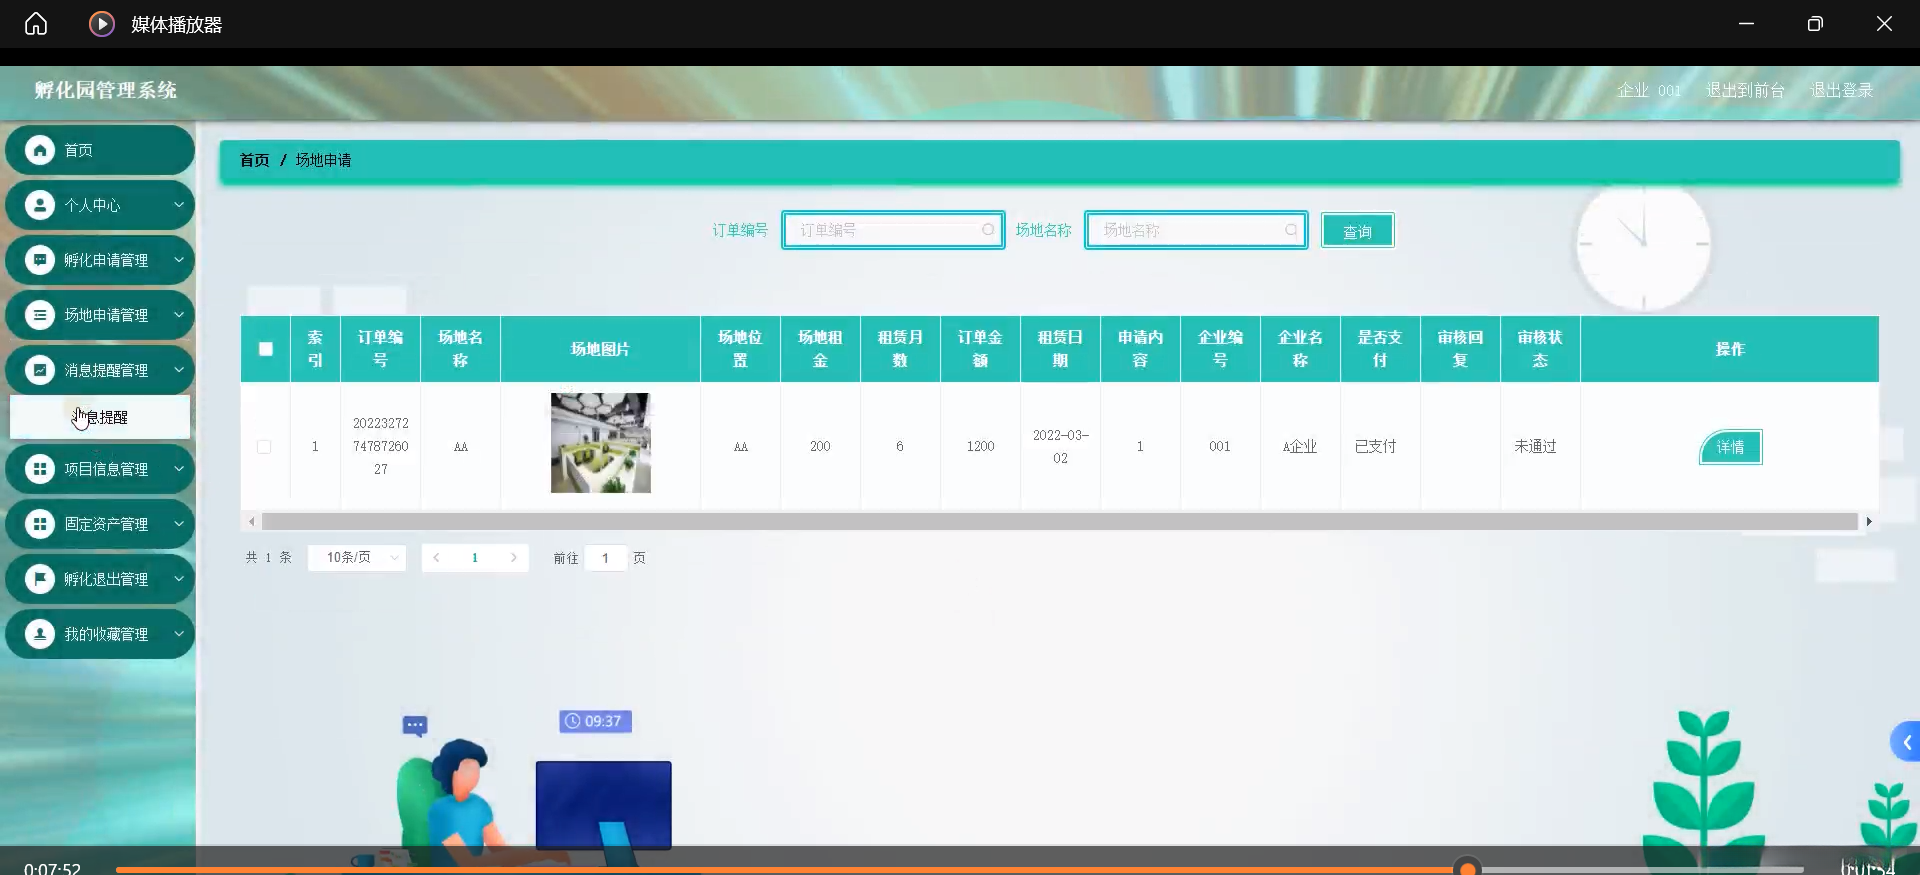Expand the 场地申请管理 chevron
This screenshot has width=1920, height=875.
pos(179,315)
